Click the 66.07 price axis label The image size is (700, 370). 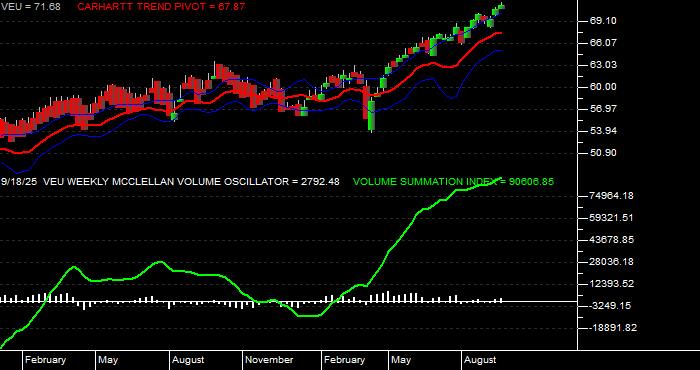coord(604,43)
